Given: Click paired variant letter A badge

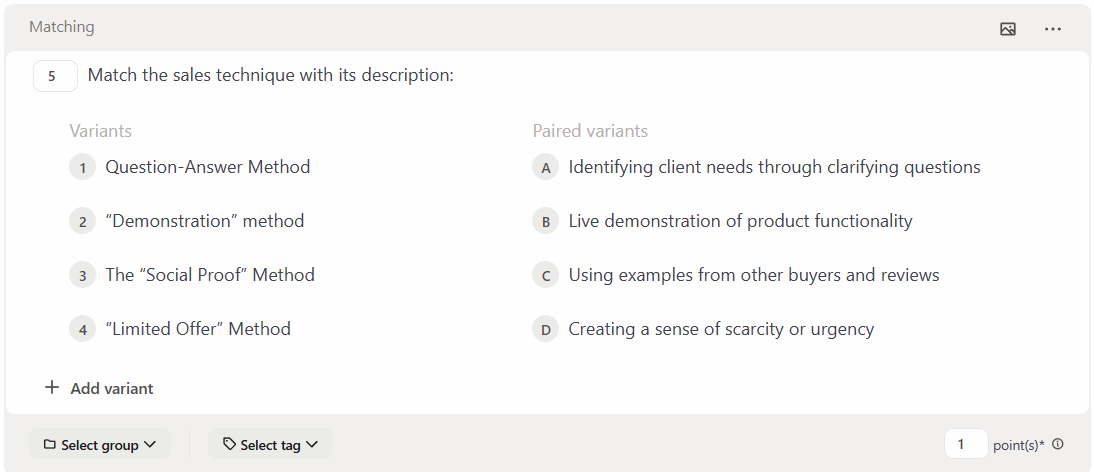Looking at the screenshot, I should pyautogui.click(x=546, y=168).
